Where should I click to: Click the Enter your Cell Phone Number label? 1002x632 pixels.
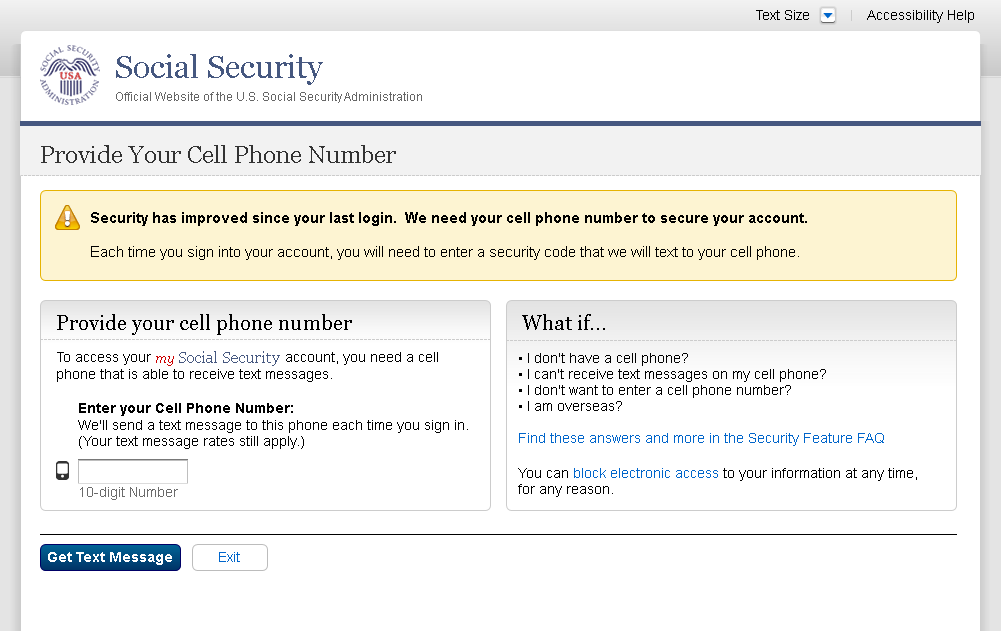[x=186, y=408]
